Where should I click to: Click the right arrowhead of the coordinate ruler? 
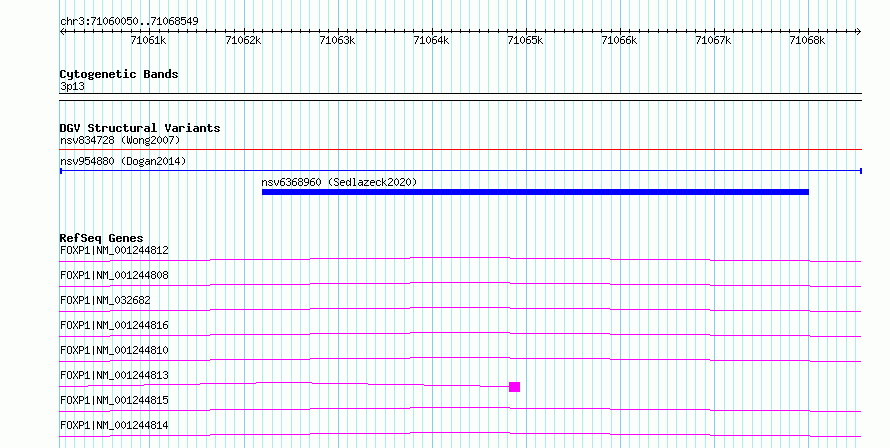(859, 32)
